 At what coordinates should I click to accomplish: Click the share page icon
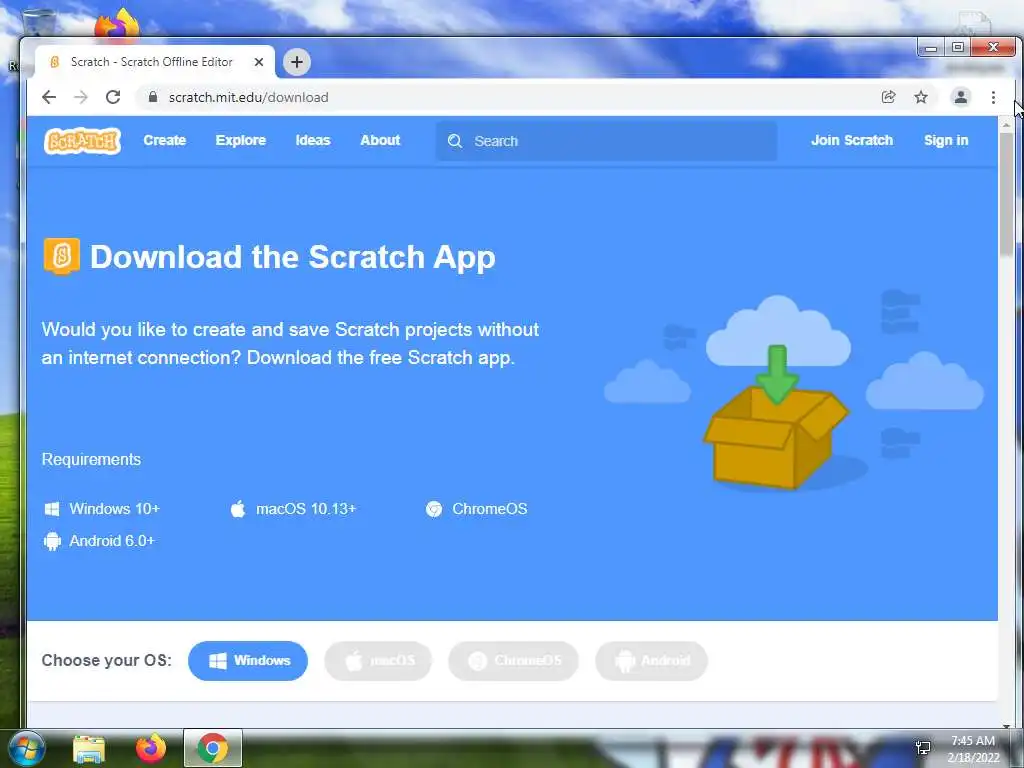coord(888,97)
